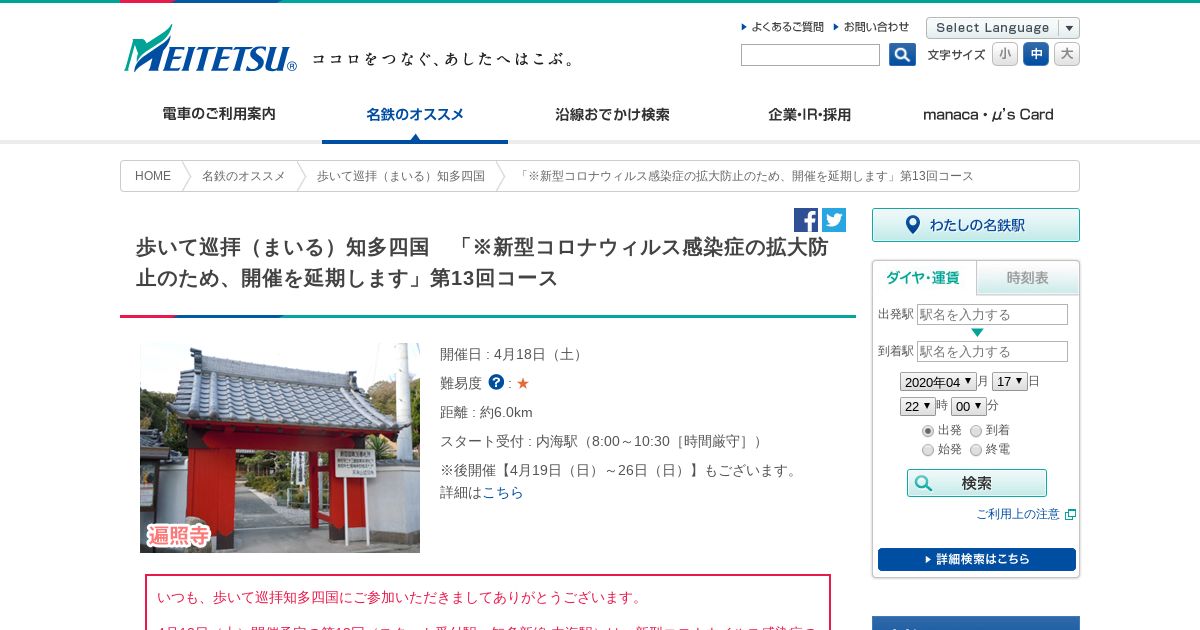Open 電車のご利用案内 menu
The width and height of the screenshot is (1200, 630).
pyautogui.click(x=219, y=114)
